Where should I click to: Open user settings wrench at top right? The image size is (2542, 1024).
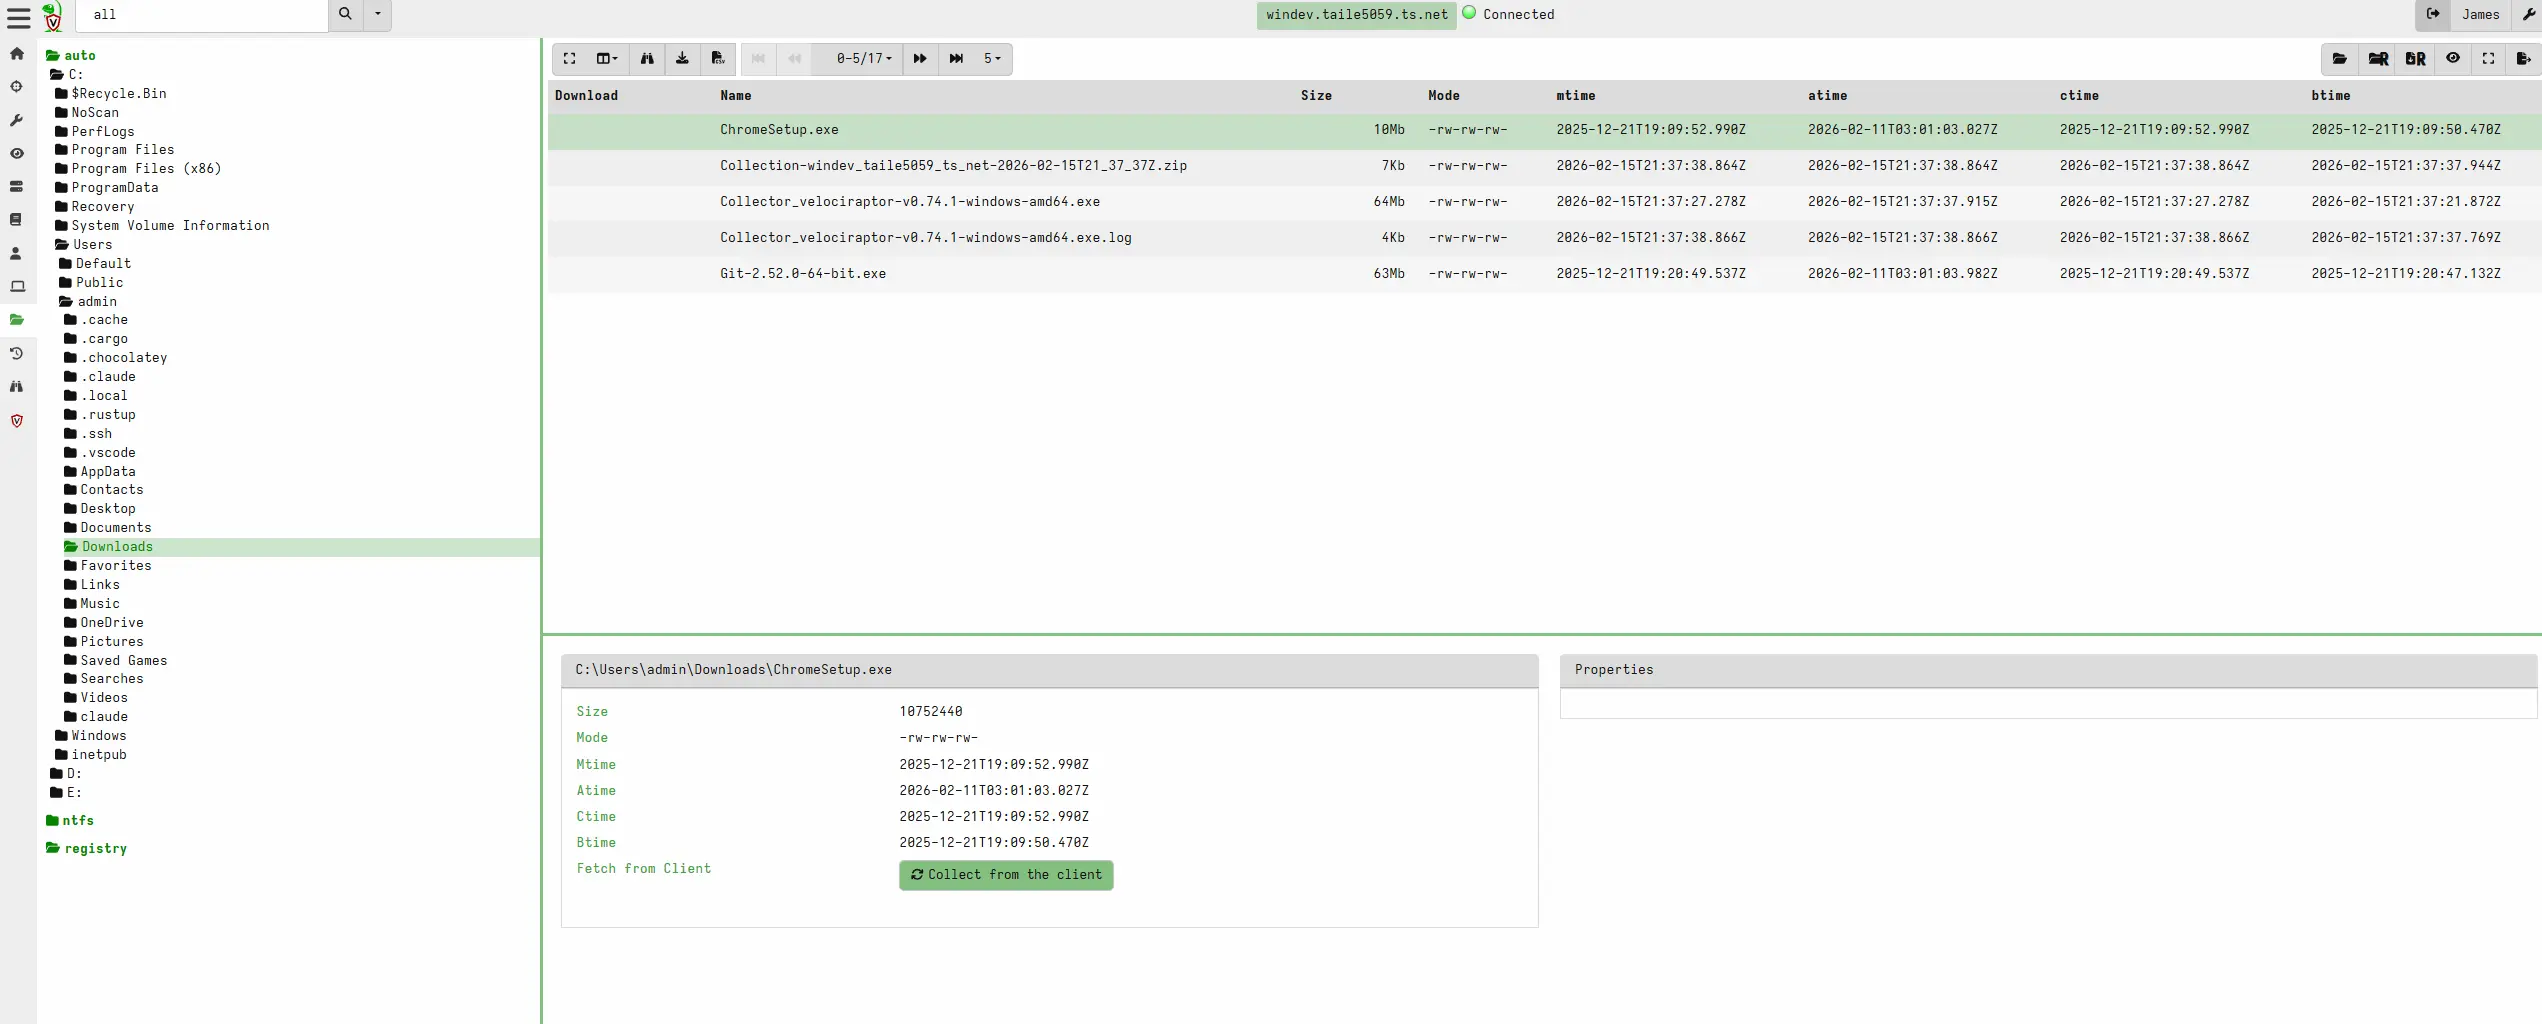point(2528,15)
